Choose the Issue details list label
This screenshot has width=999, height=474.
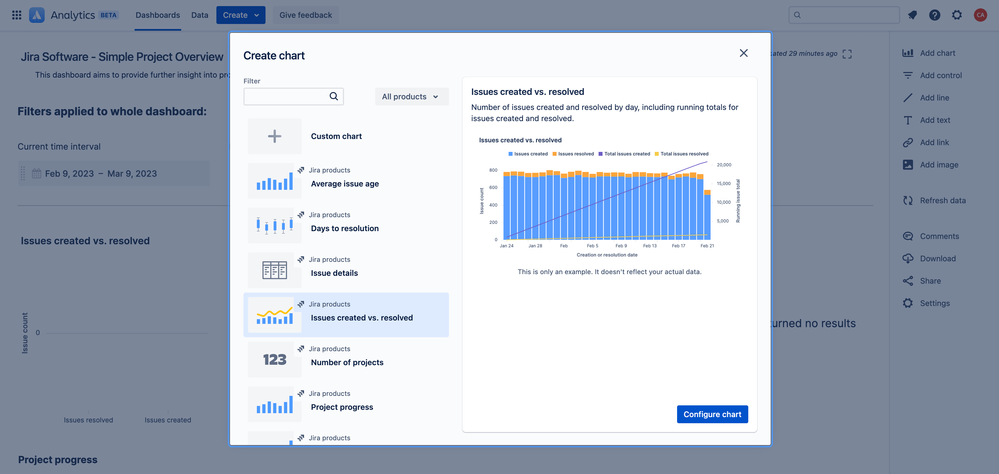coord(334,273)
